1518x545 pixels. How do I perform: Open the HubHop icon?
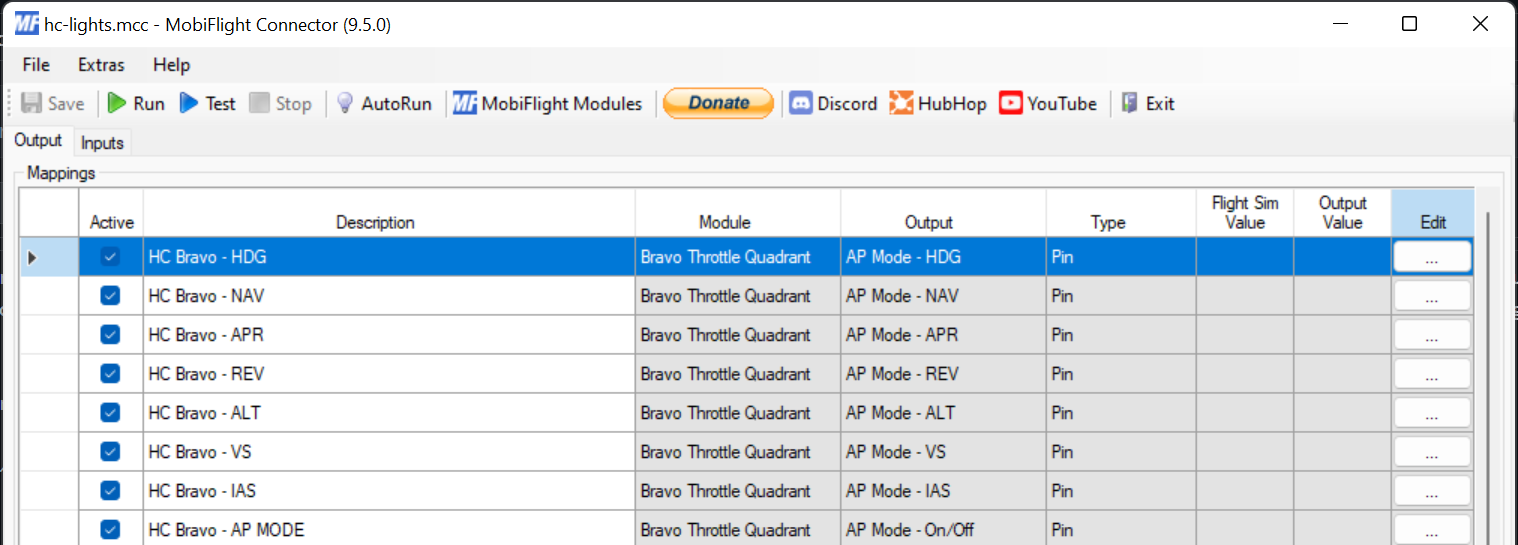[902, 103]
